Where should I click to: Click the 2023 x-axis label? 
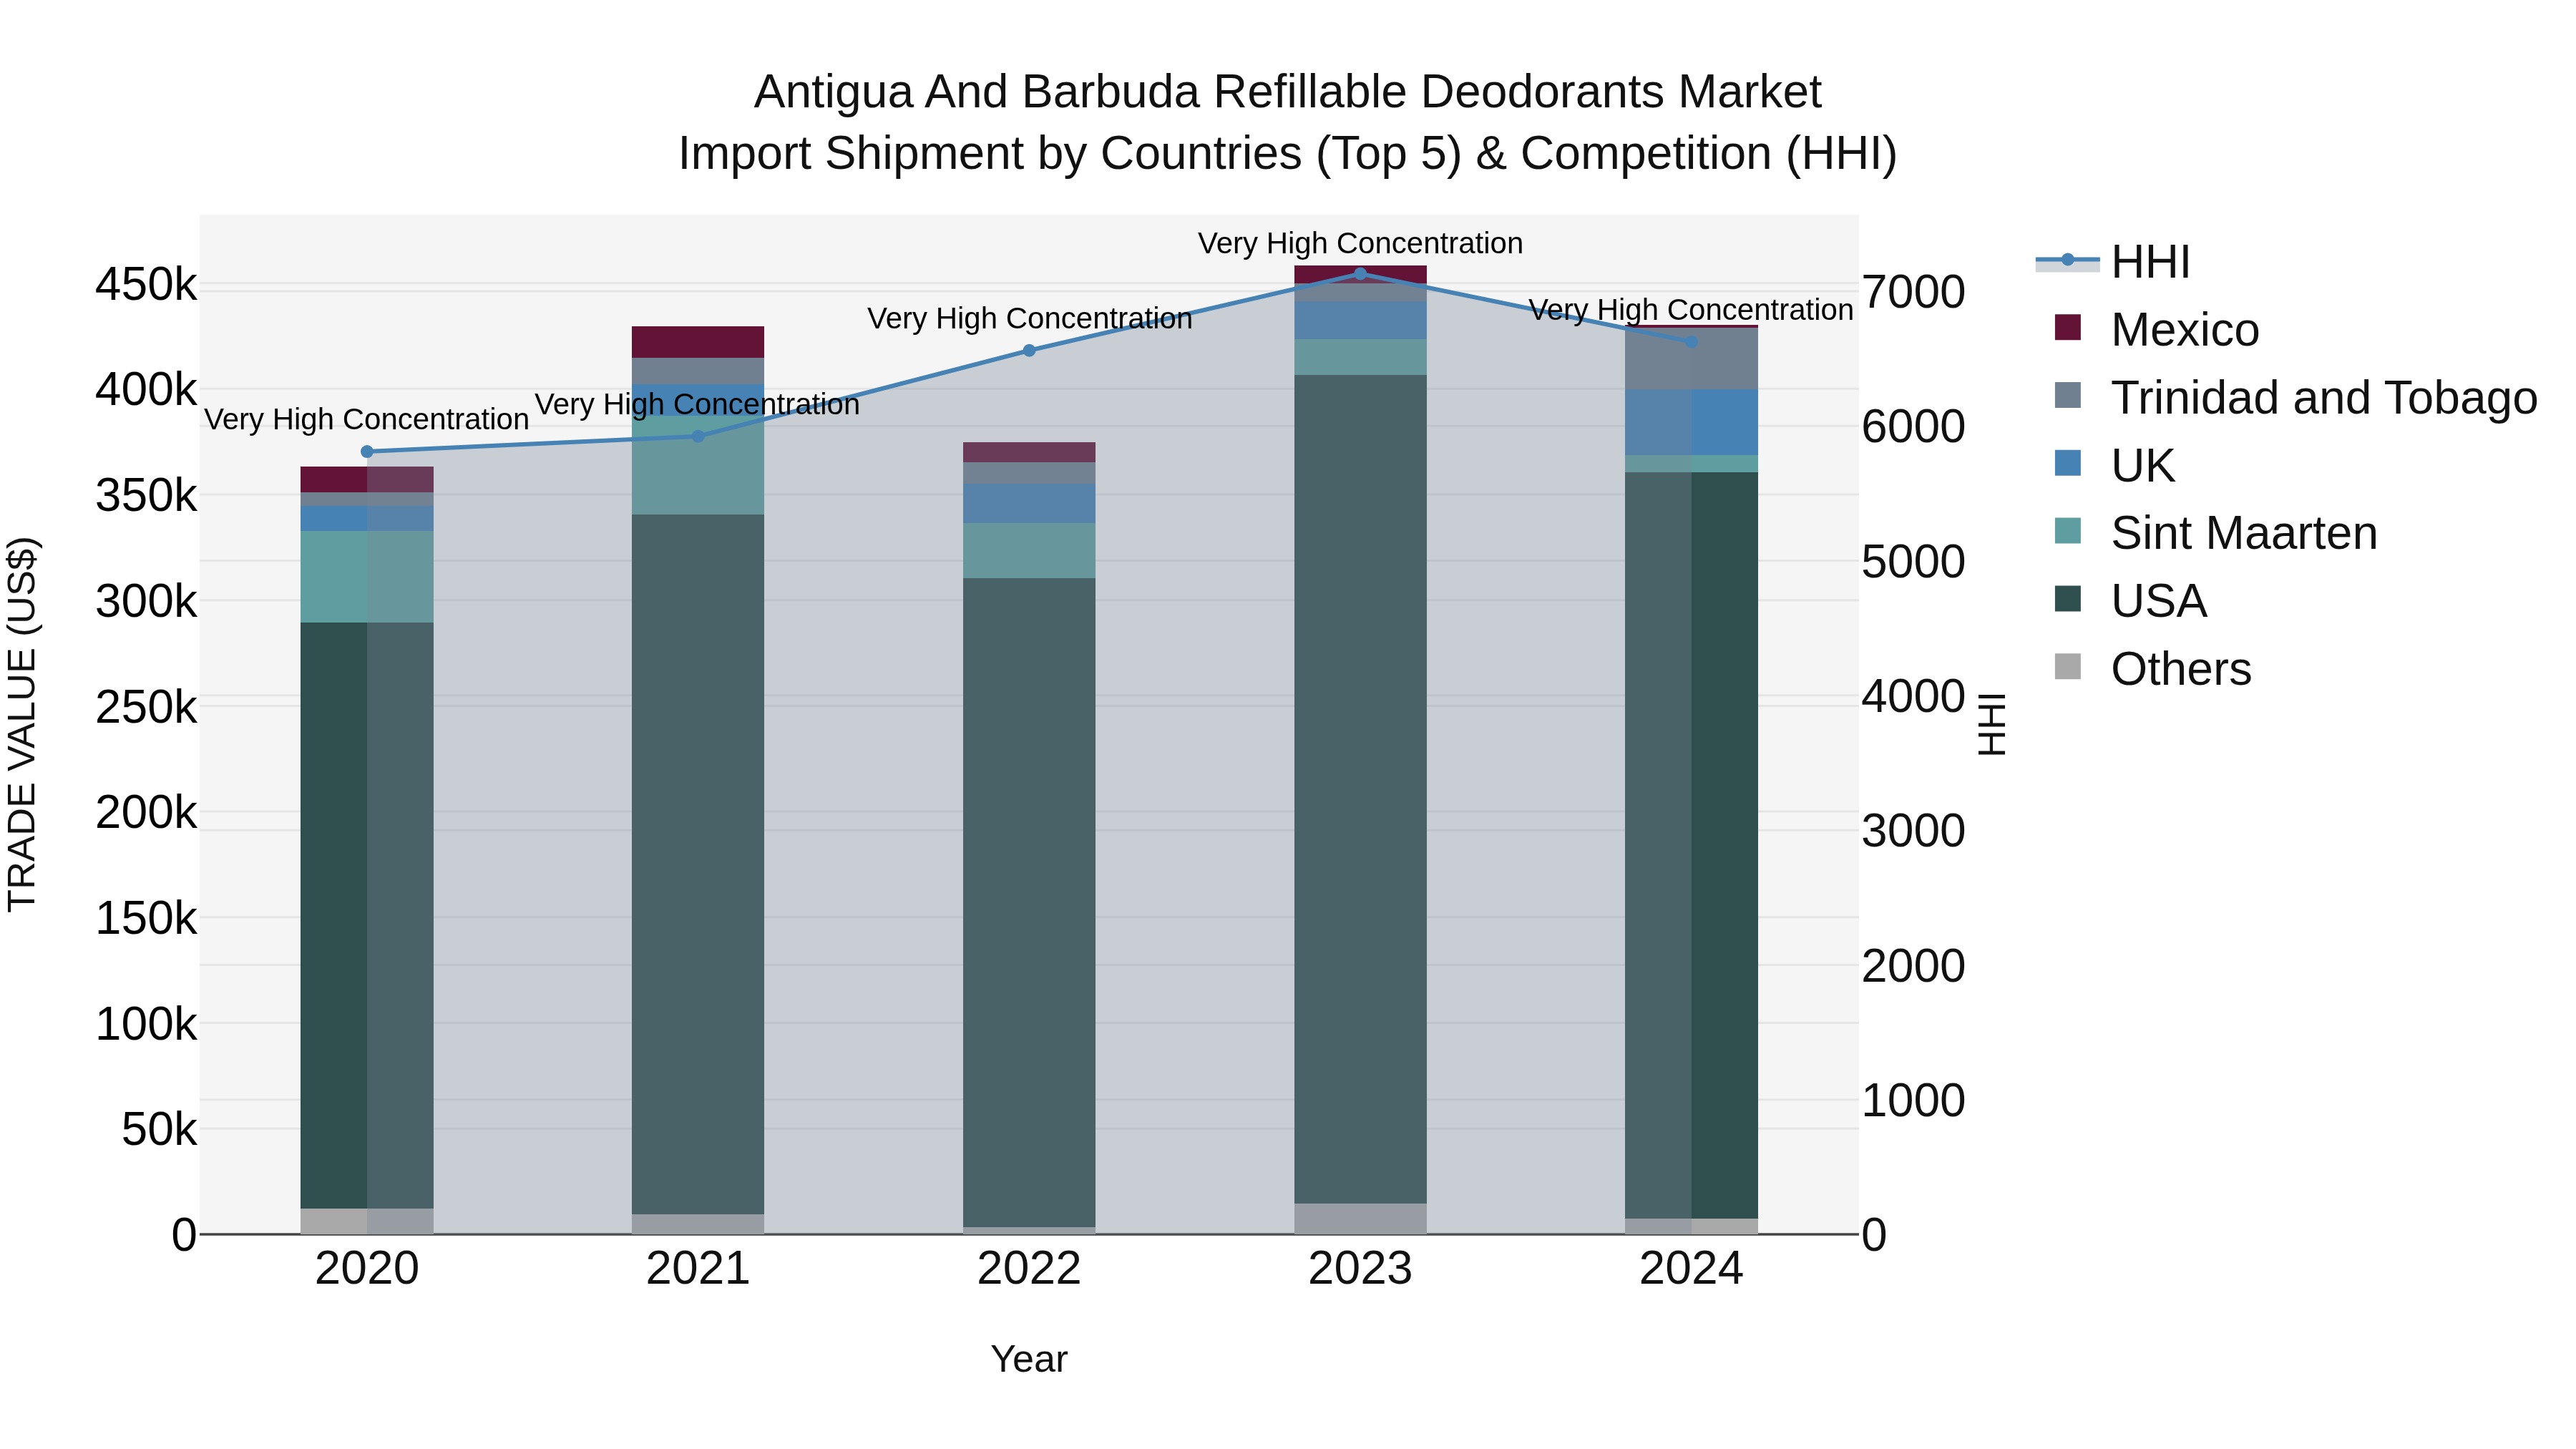click(x=1360, y=1269)
